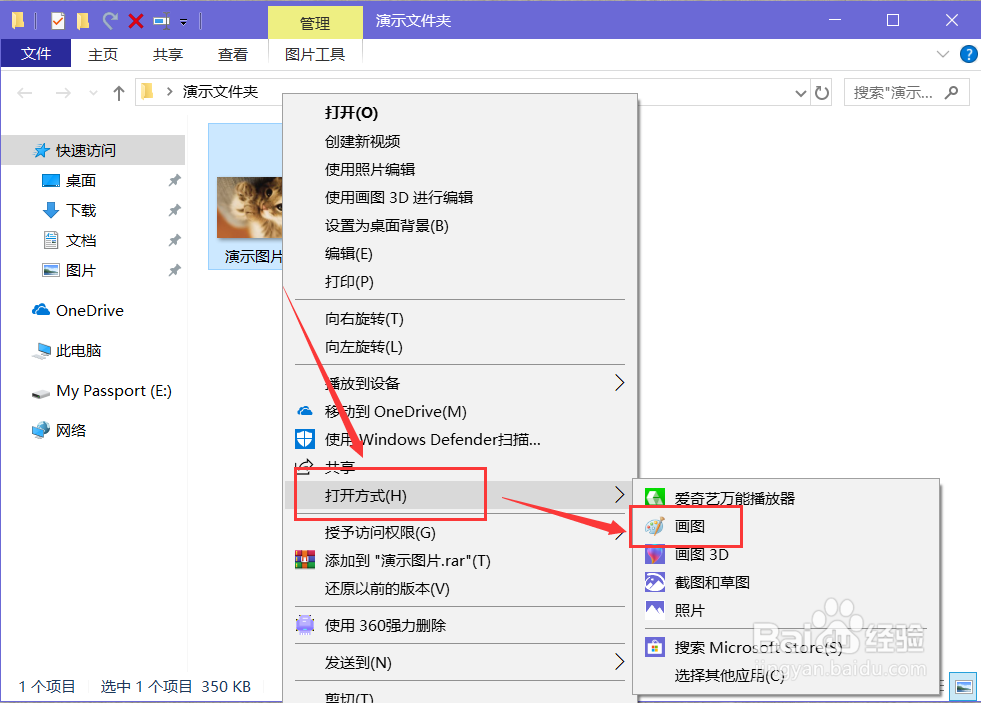Choose 使用照片编辑
This screenshot has height=703, width=981.
[460, 169]
